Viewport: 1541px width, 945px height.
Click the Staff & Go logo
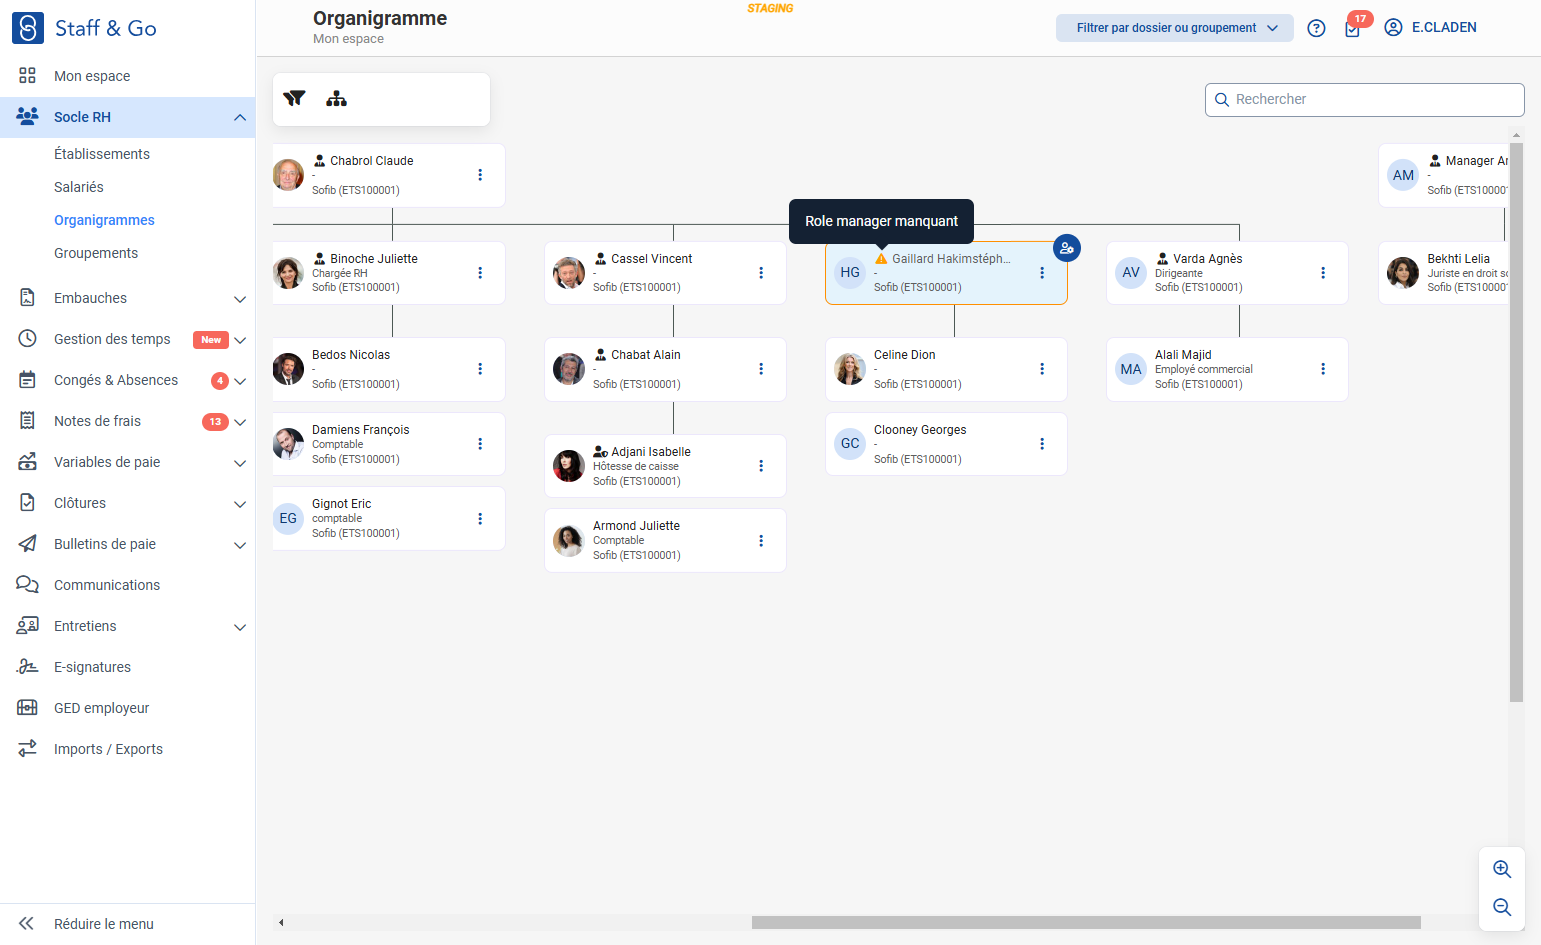point(84,28)
